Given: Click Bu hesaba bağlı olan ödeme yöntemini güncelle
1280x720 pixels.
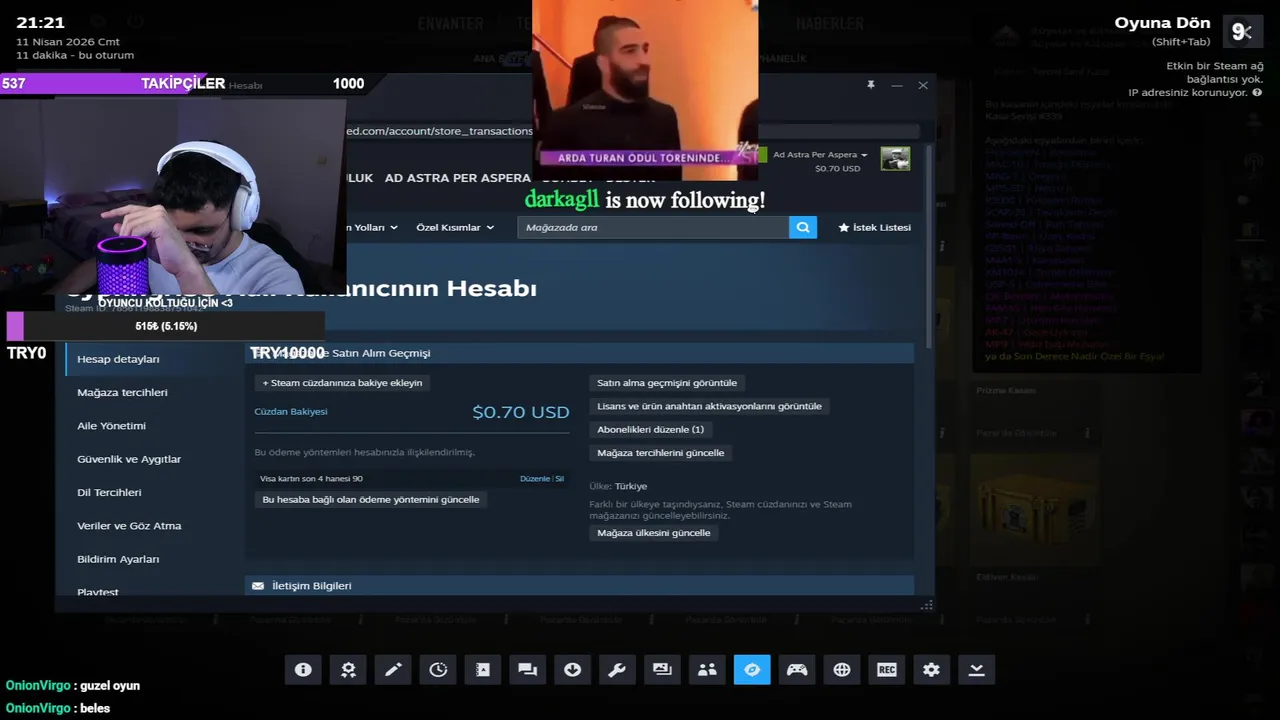Looking at the screenshot, I should 371,499.
